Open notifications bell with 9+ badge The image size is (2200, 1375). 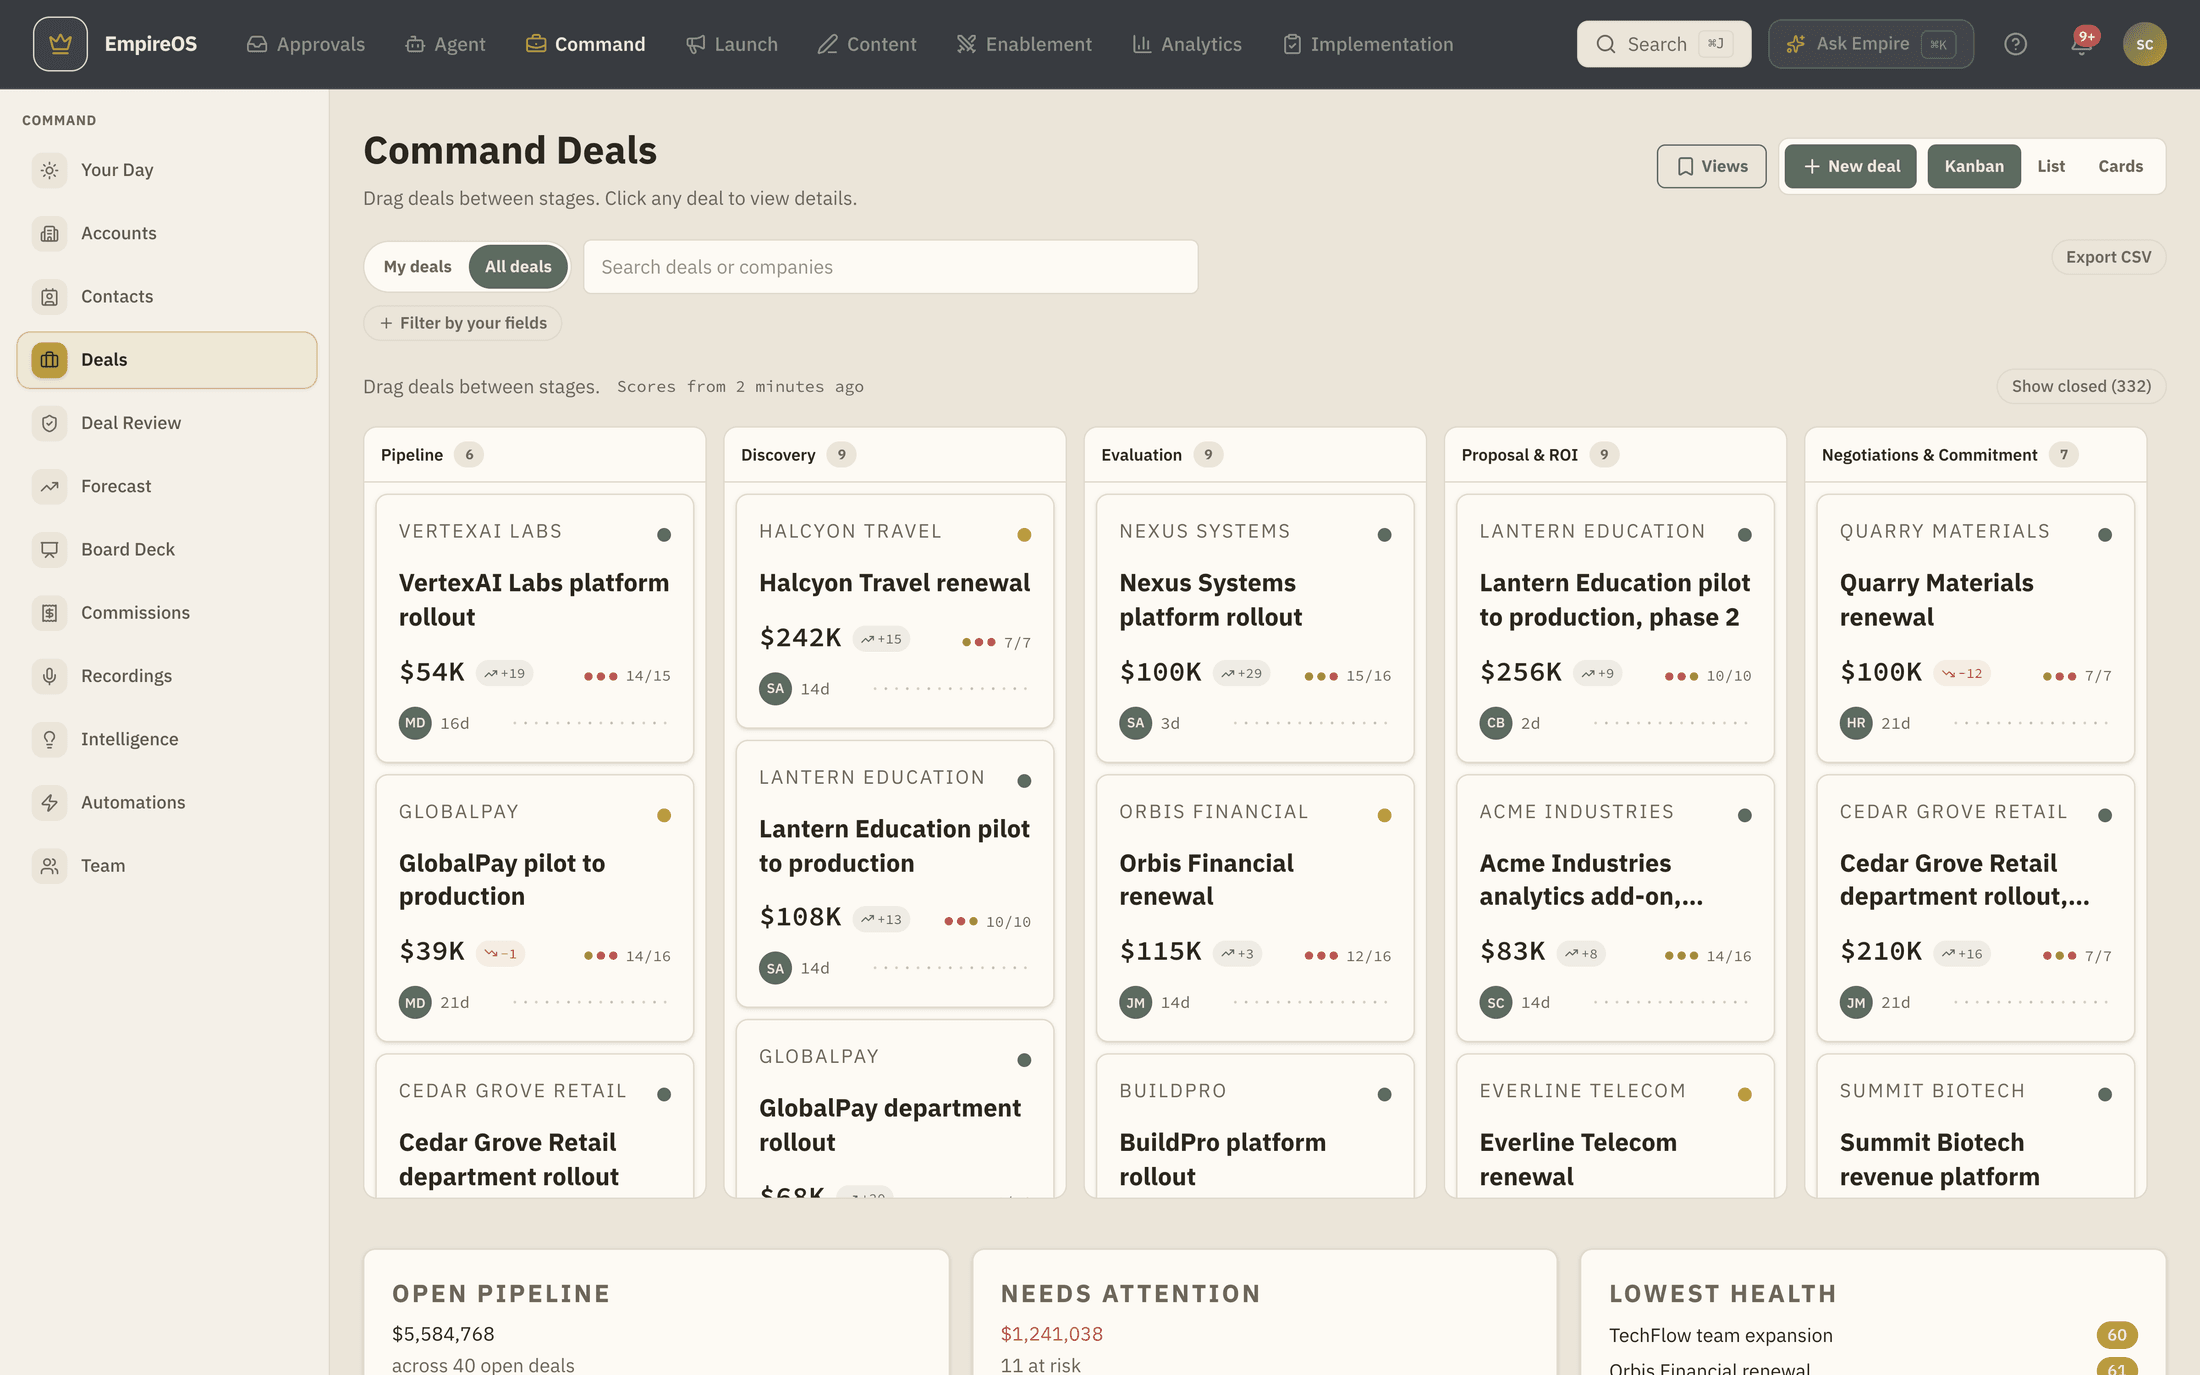point(2082,44)
